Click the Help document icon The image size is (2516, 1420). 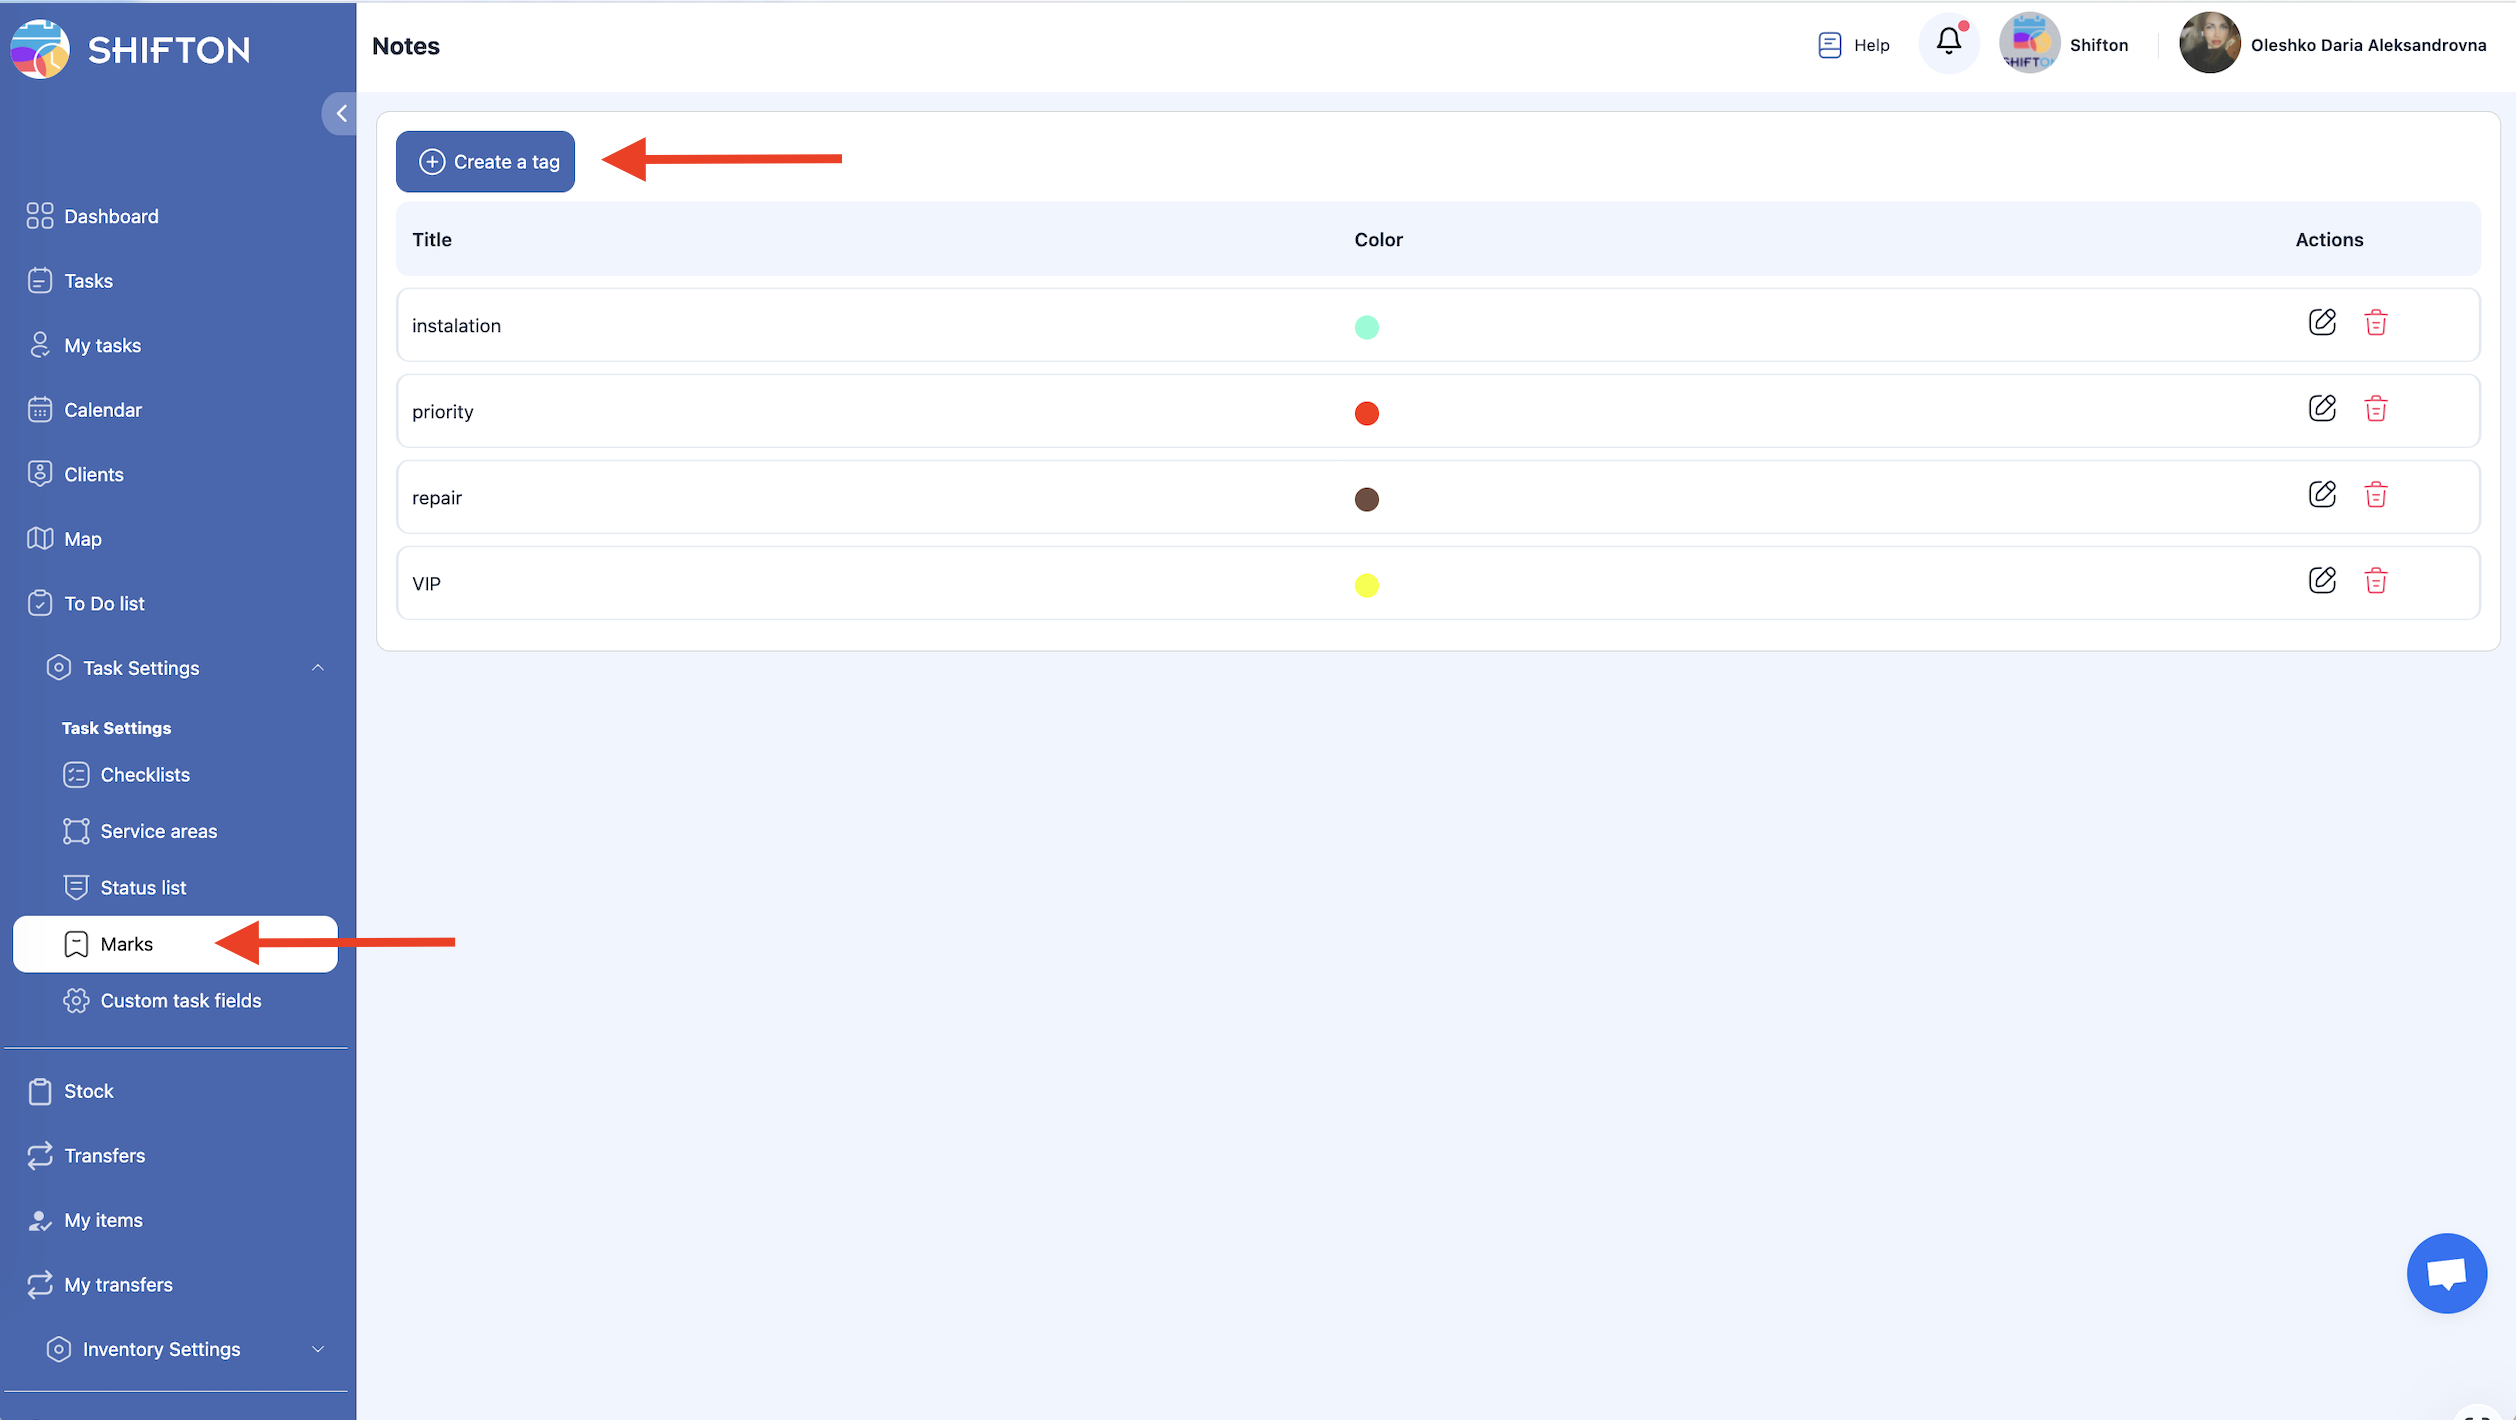(x=1829, y=45)
